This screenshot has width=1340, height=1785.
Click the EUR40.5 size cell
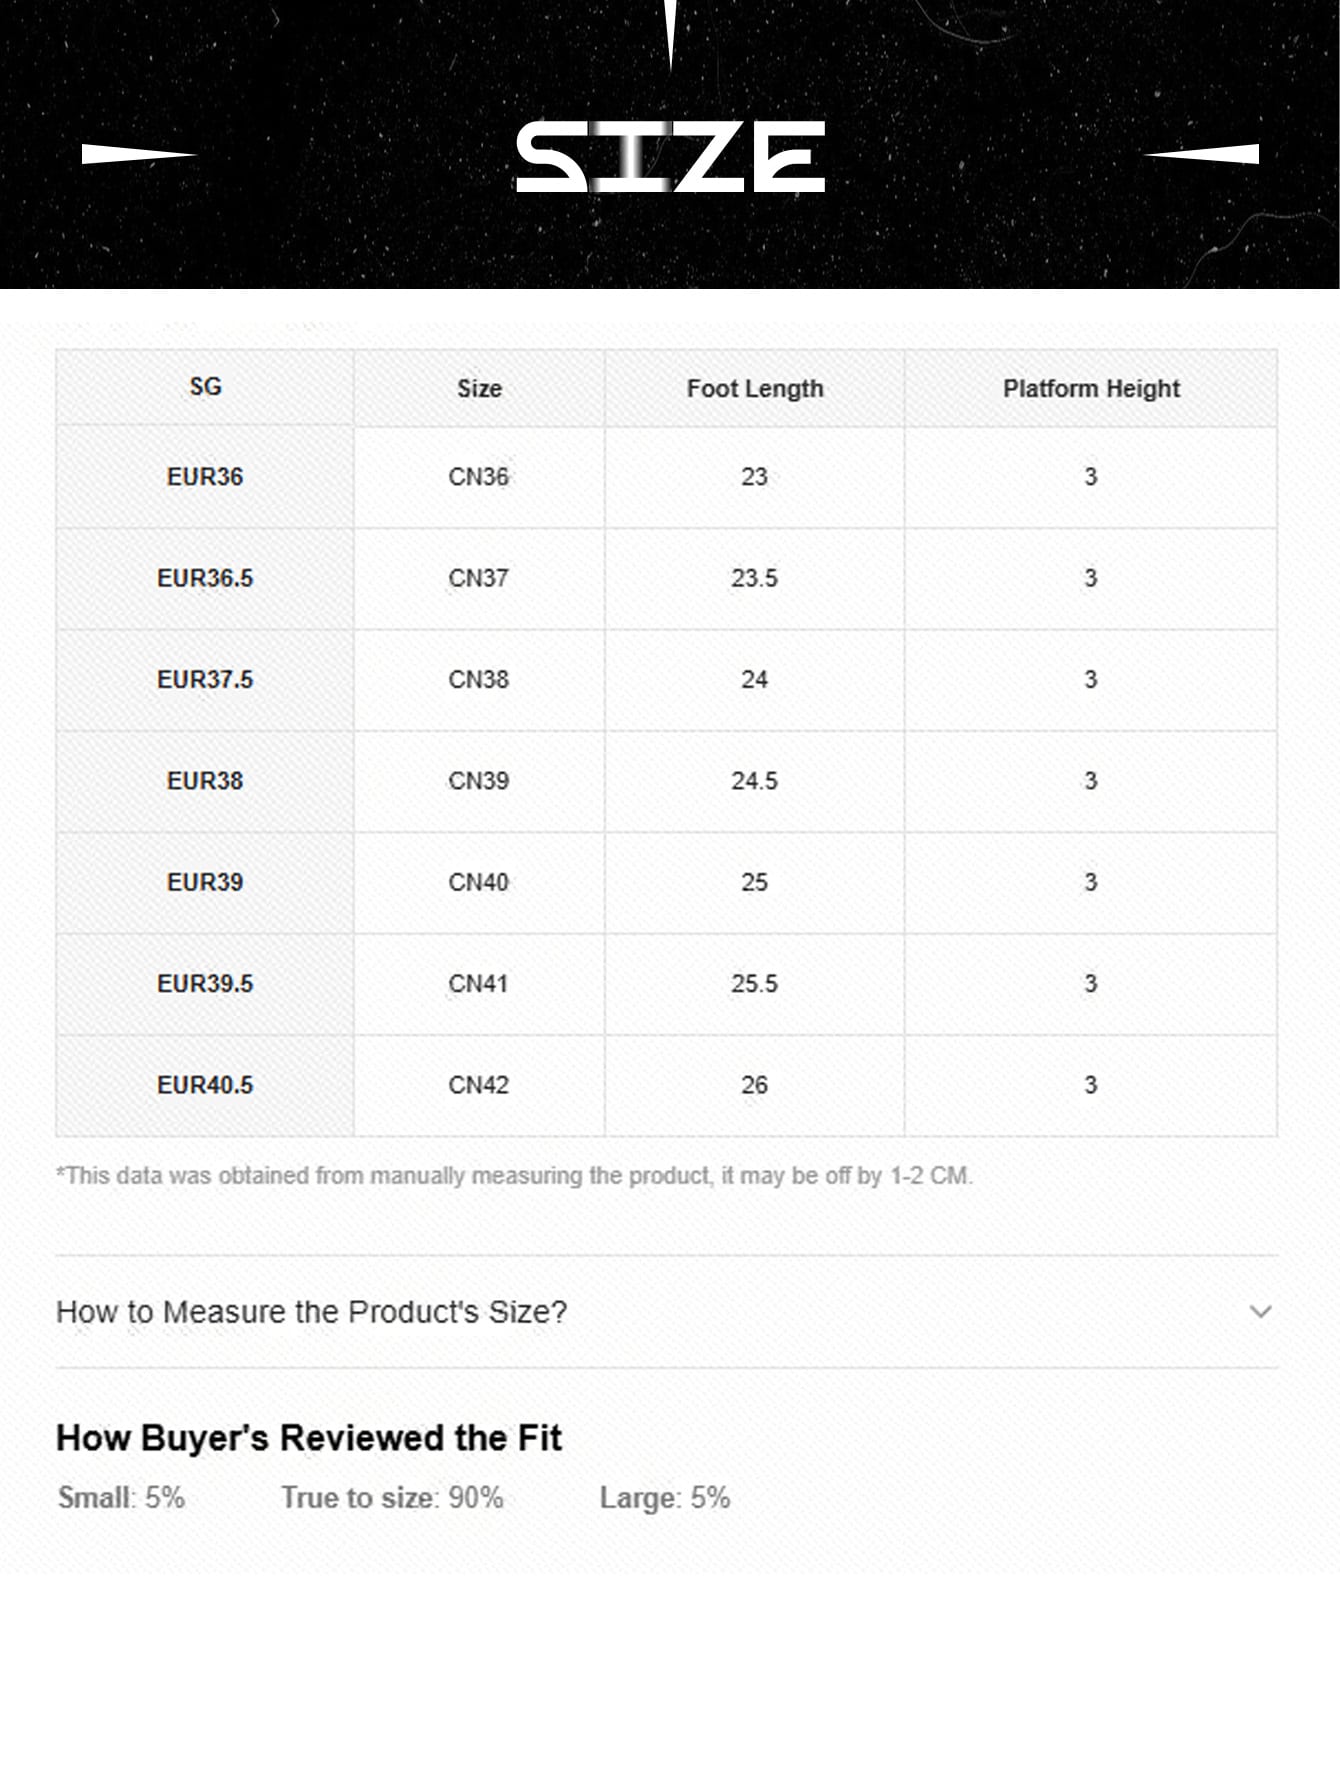(205, 1085)
